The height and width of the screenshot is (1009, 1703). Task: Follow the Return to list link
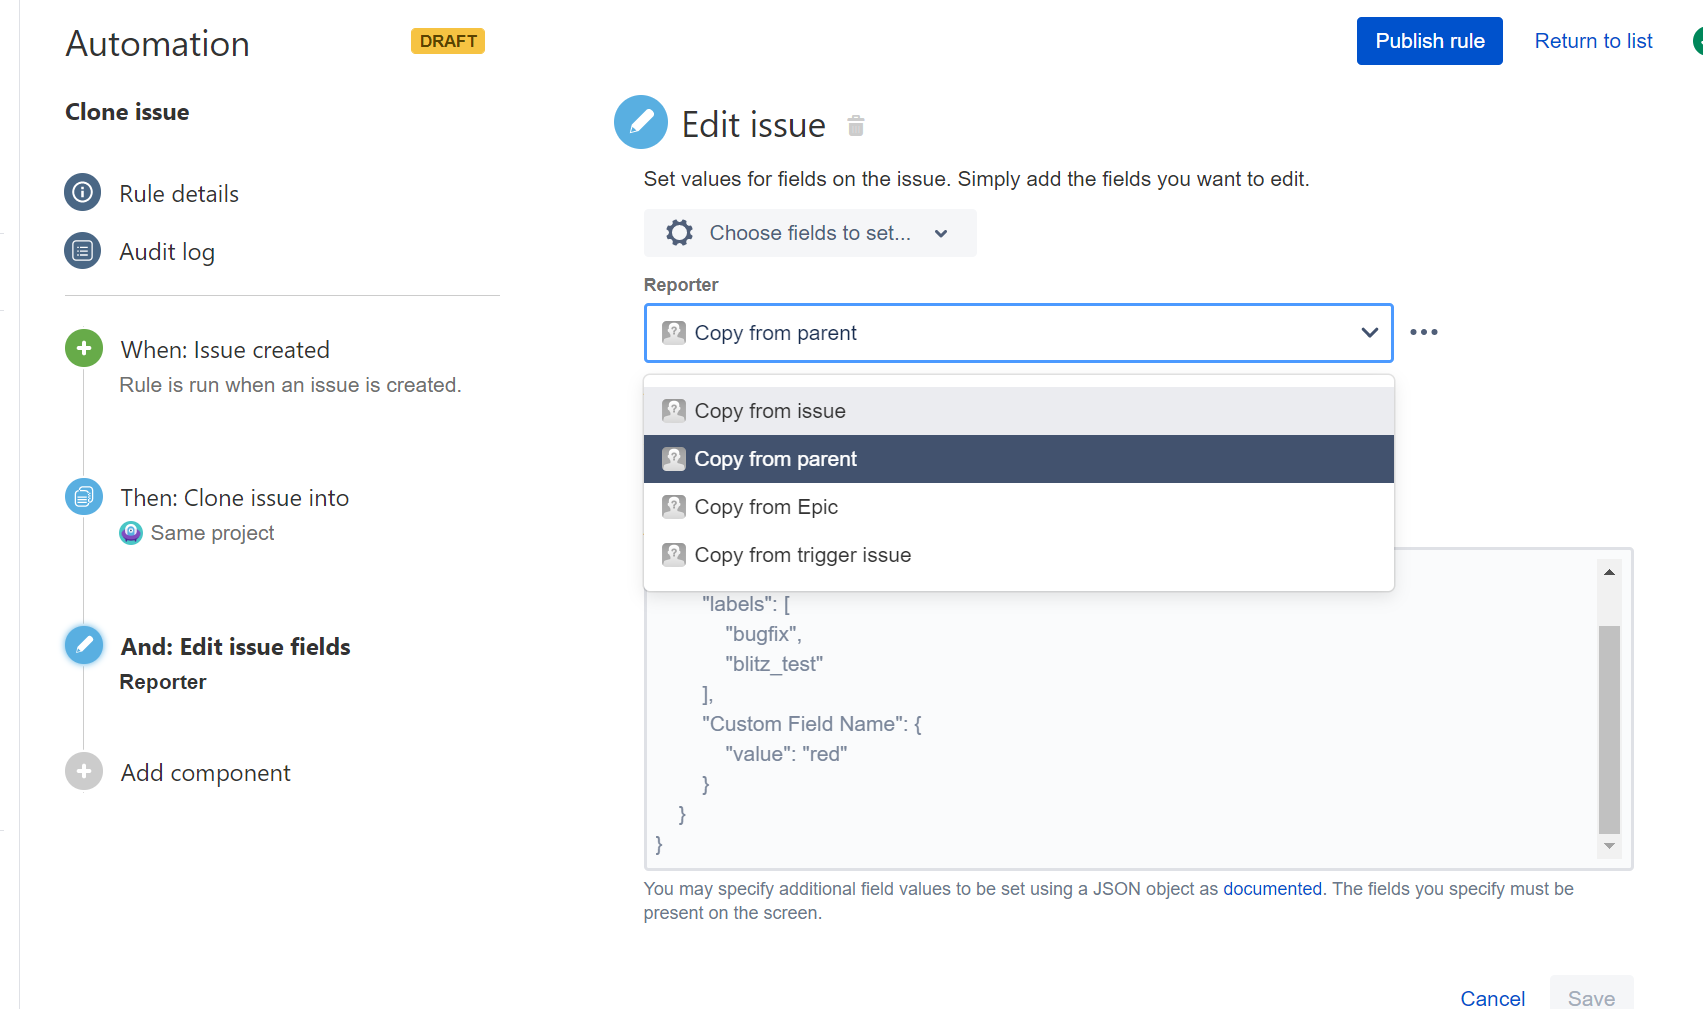coord(1593,41)
